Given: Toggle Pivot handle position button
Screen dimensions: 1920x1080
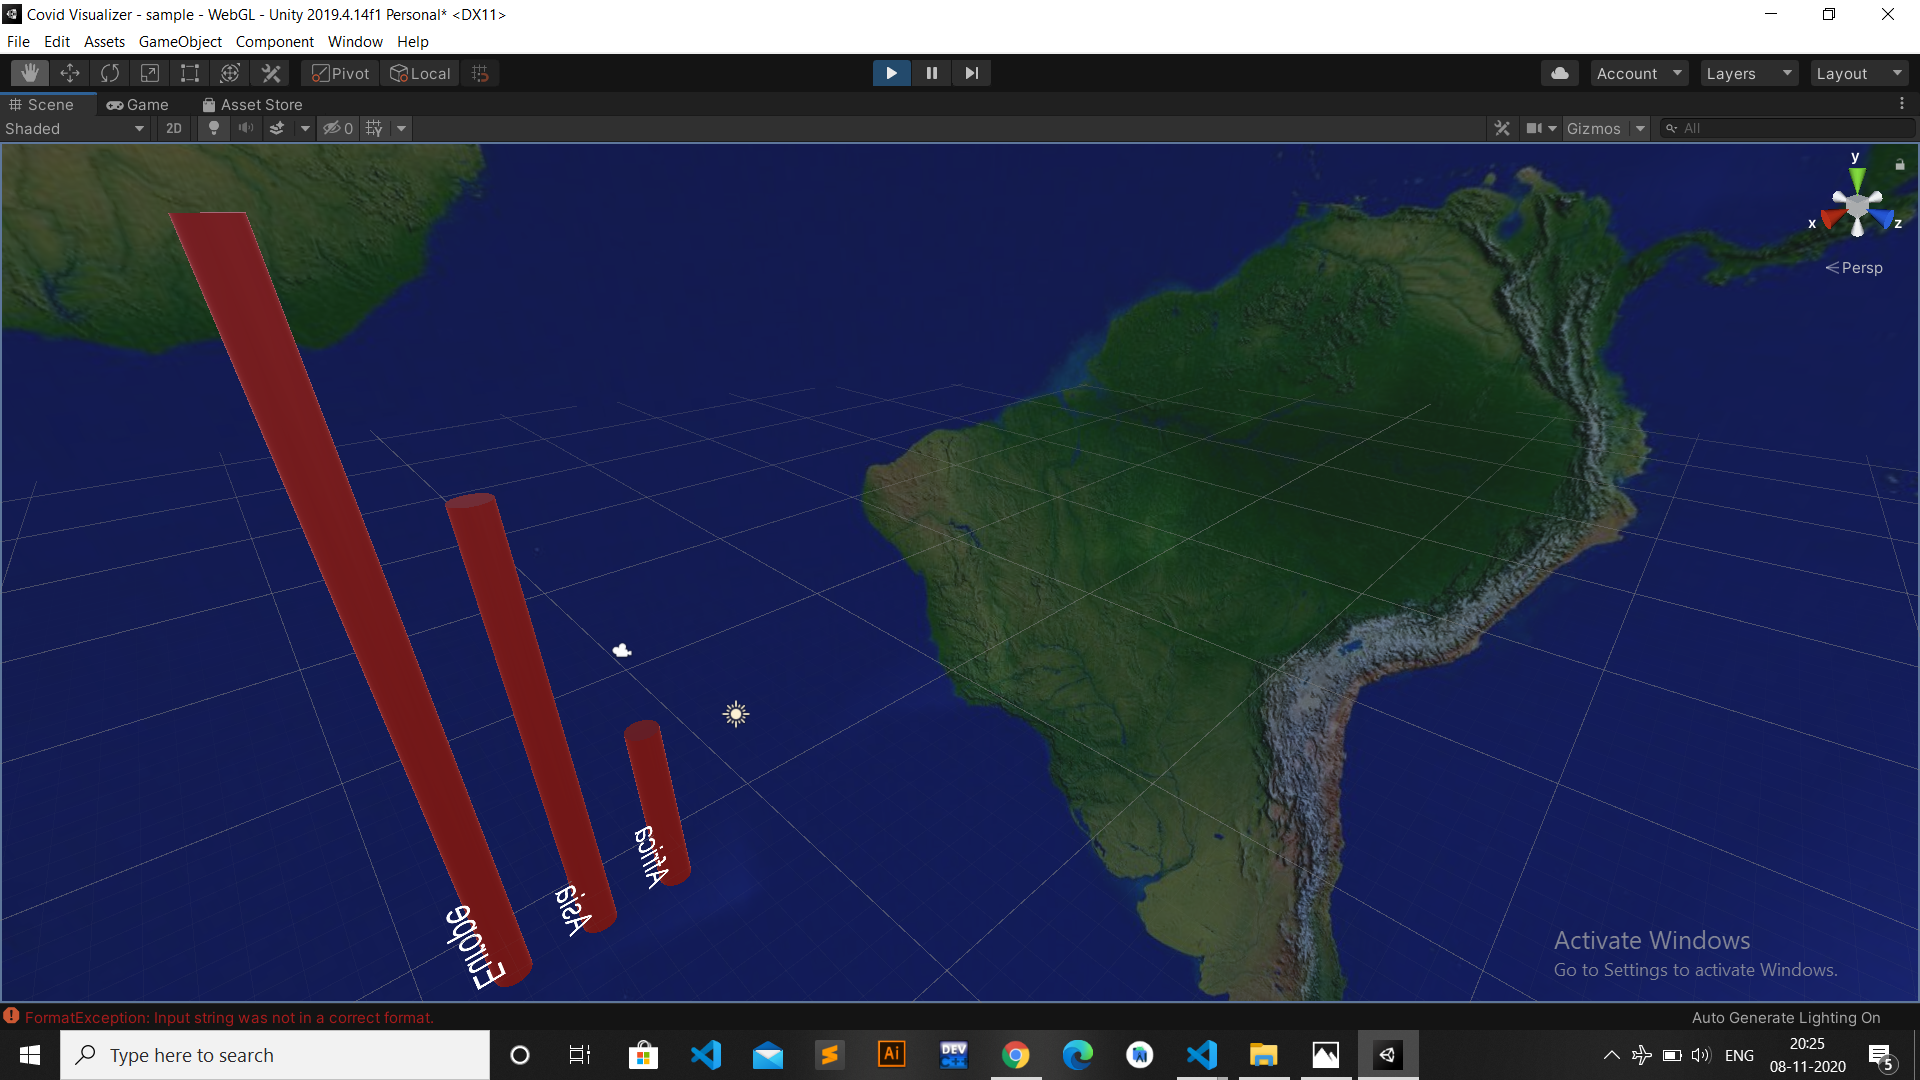Looking at the screenshot, I should pos(340,73).
